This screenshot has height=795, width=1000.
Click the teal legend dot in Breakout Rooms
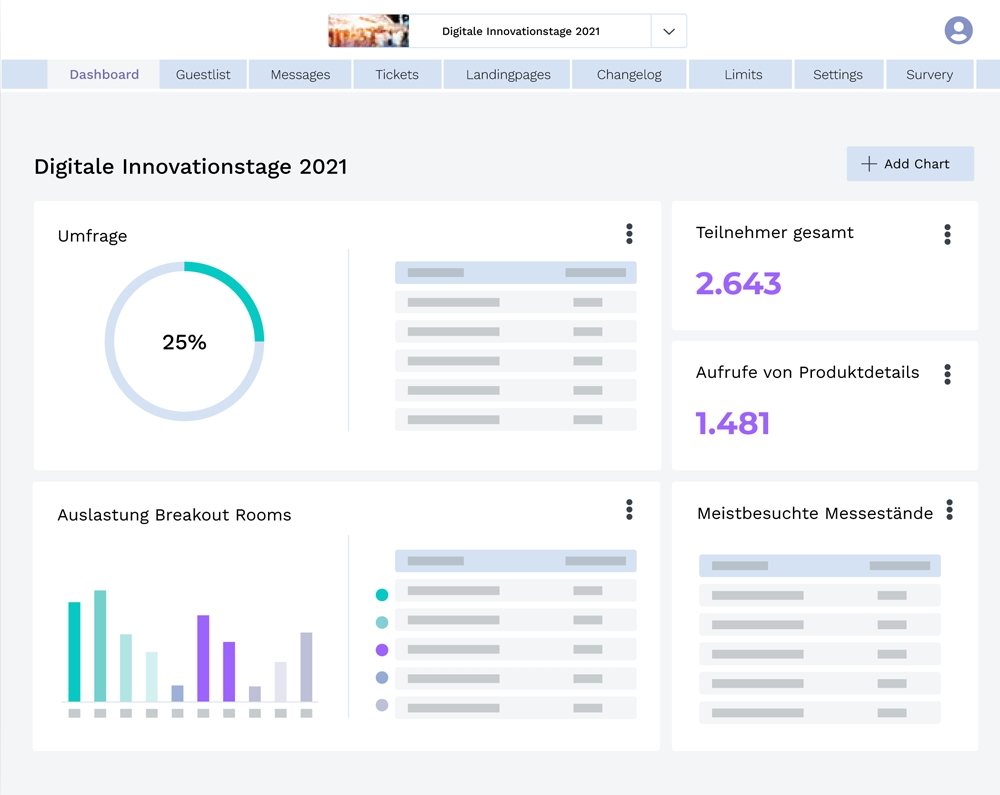pyautogui.click(x=381, y=595)
